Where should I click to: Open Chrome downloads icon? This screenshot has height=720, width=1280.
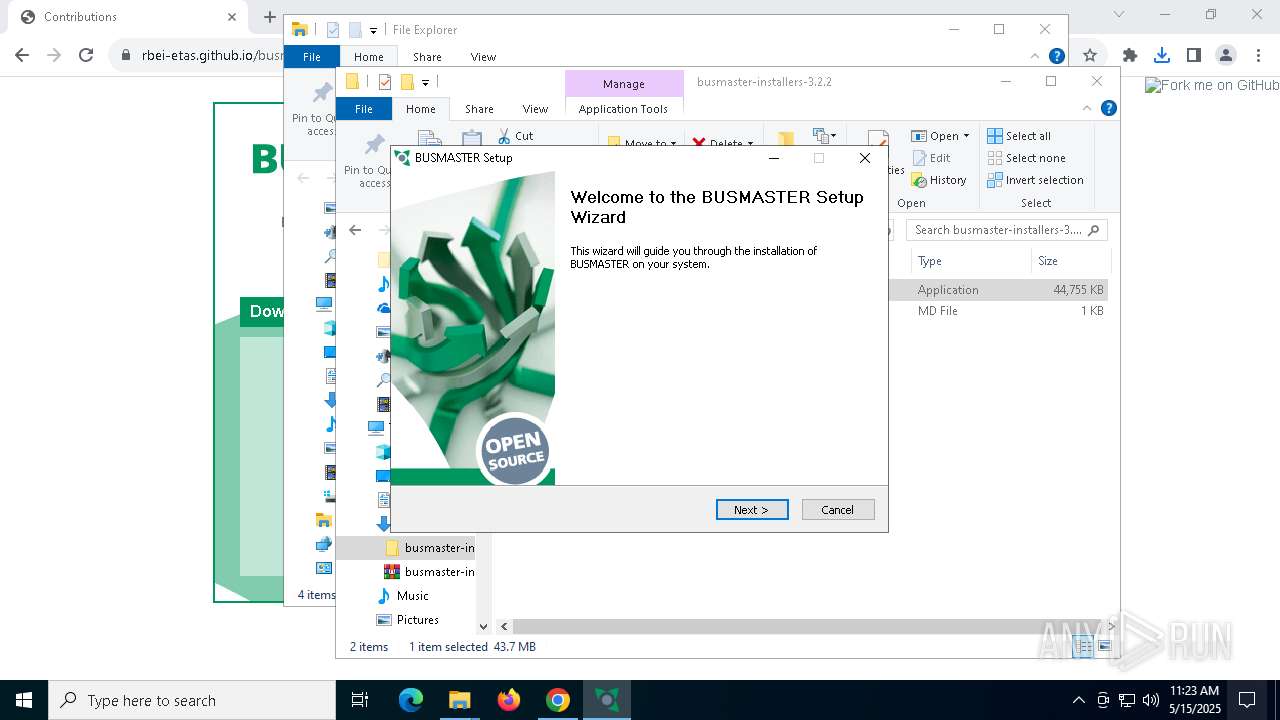tap(1162, 55)
